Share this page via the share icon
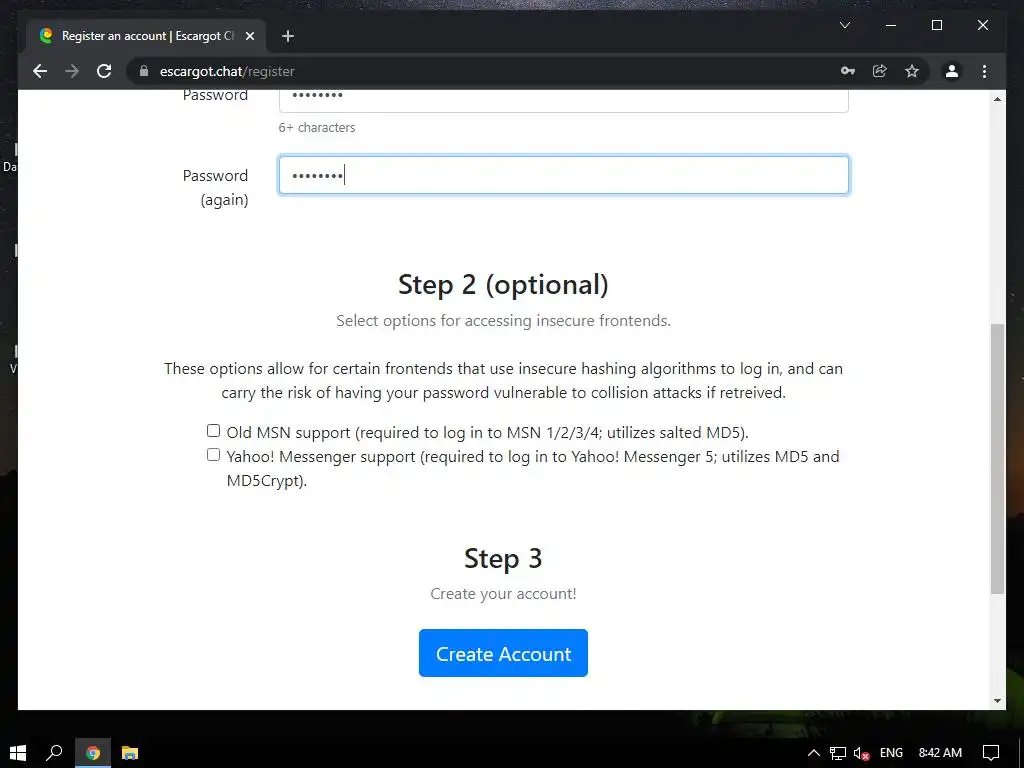The image size is (1024, 768). point(880,71)
